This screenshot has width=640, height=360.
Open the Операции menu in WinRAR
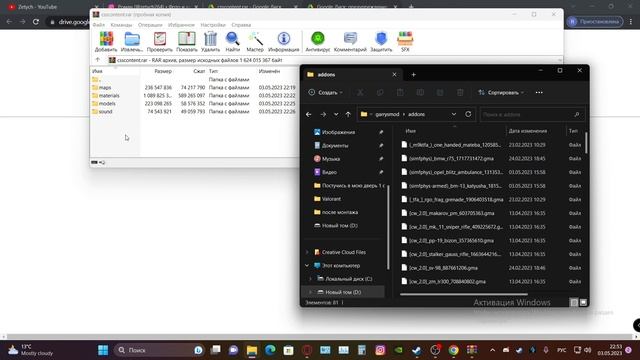click(x=150, y=25)
